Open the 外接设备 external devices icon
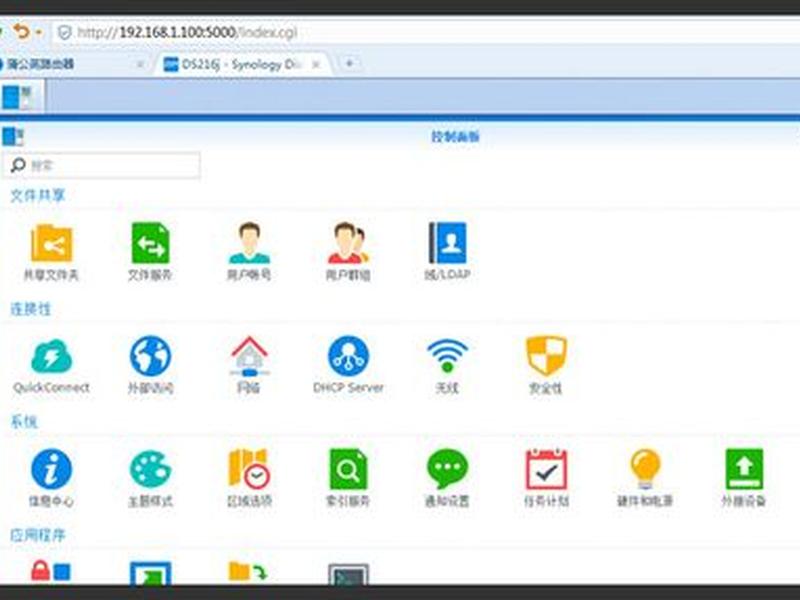The image size is (800, 600). coord(744,469)
